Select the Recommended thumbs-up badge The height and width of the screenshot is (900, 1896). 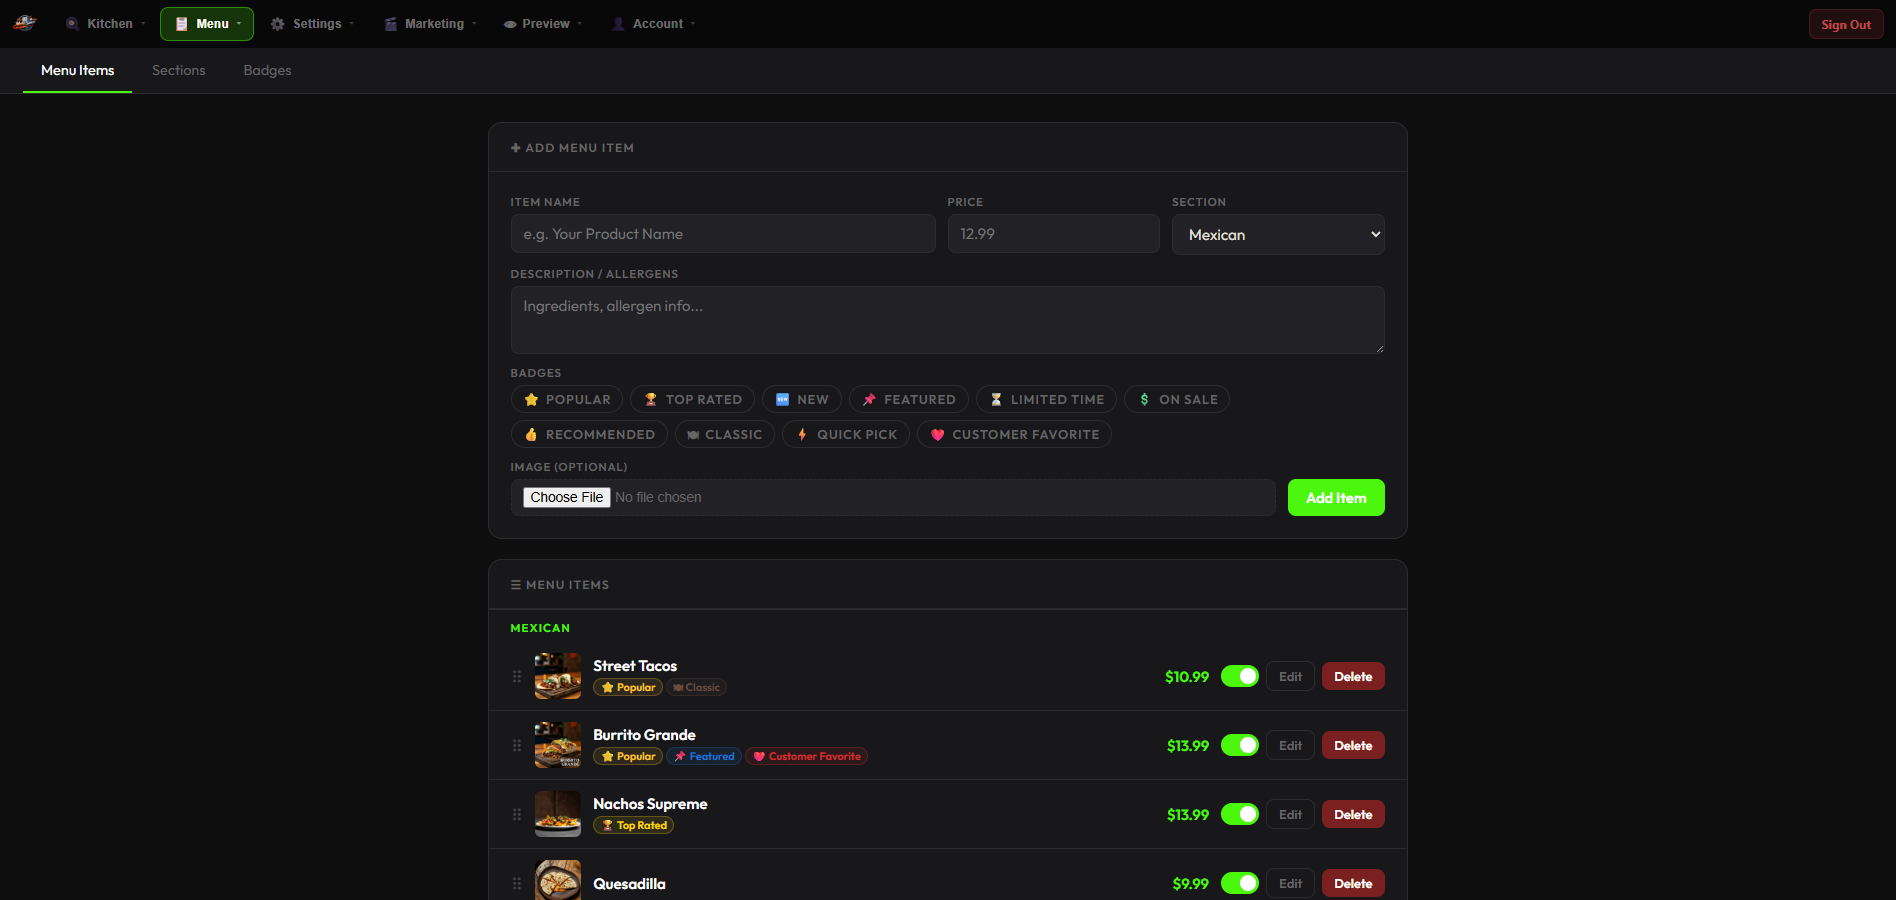point(589,434)
